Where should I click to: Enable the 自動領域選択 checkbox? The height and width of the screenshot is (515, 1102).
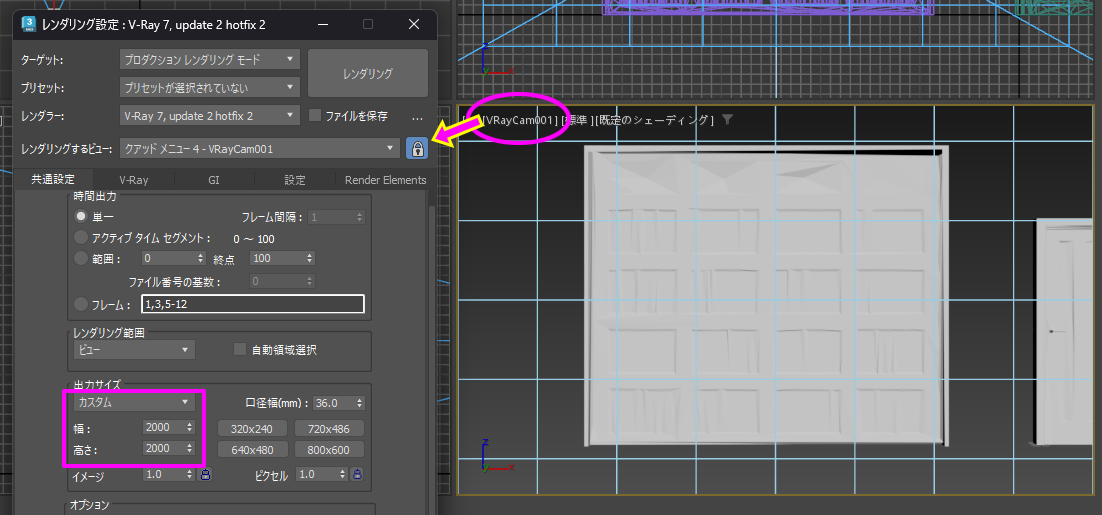point(240,350)
